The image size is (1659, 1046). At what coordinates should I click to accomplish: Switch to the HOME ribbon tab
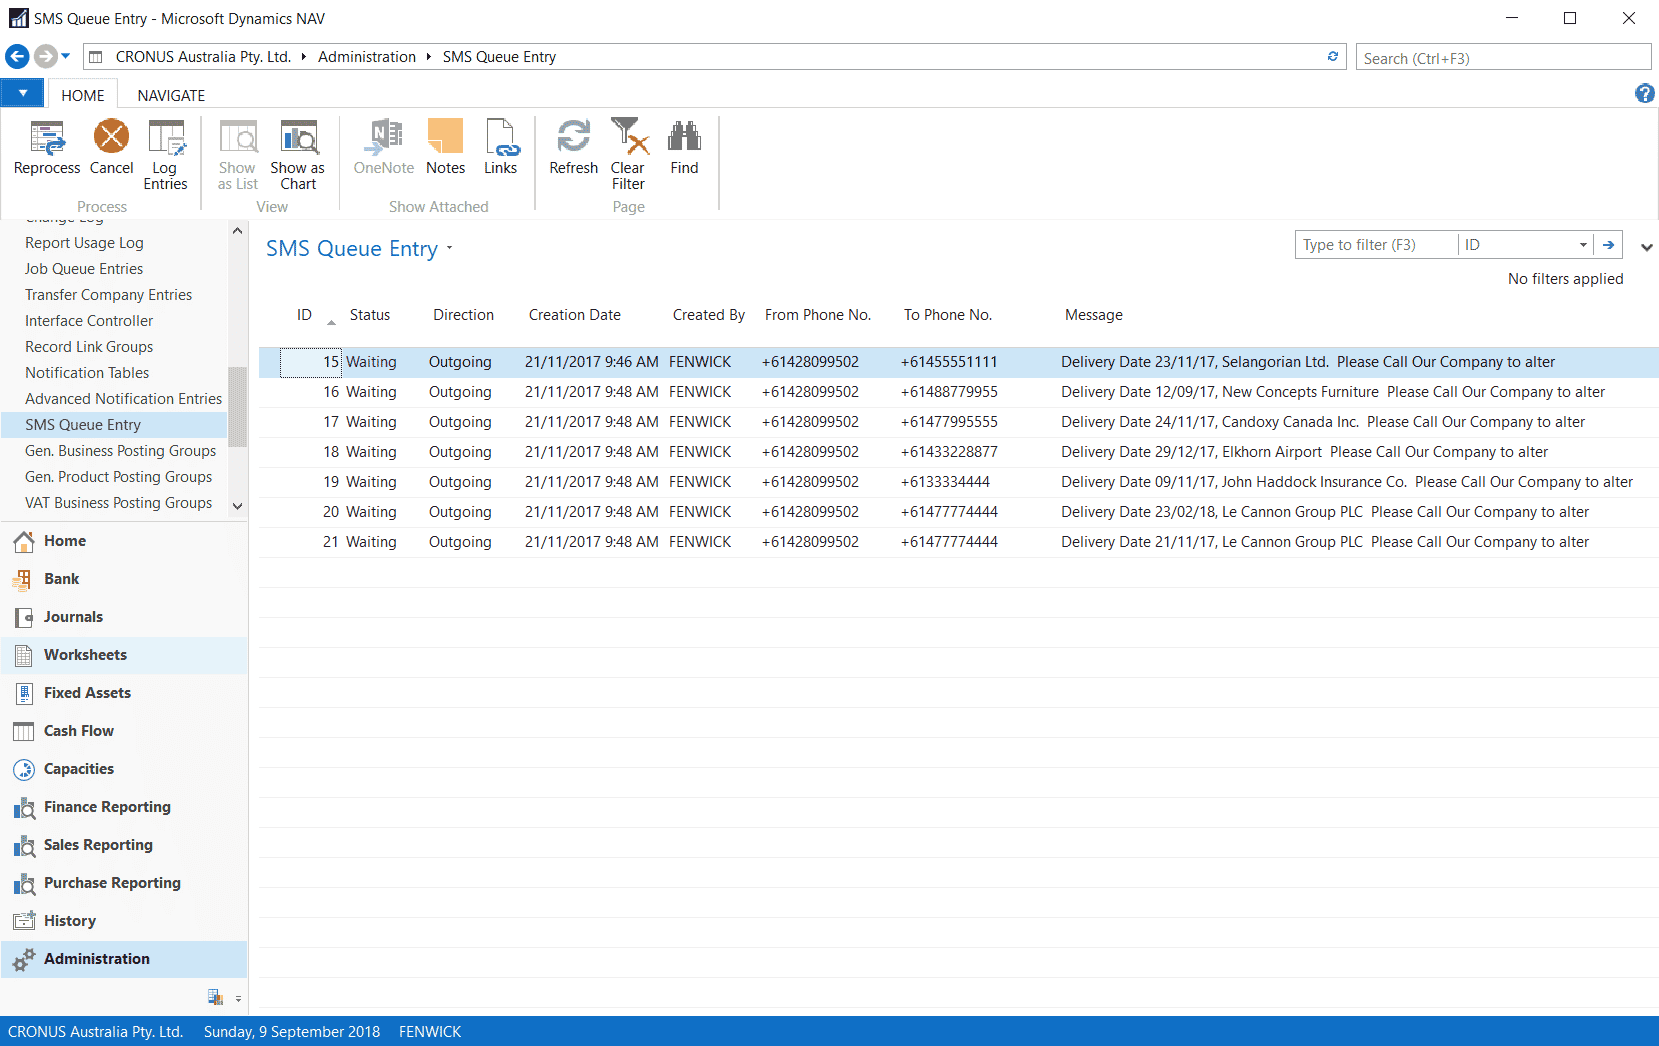pos(83,95)
